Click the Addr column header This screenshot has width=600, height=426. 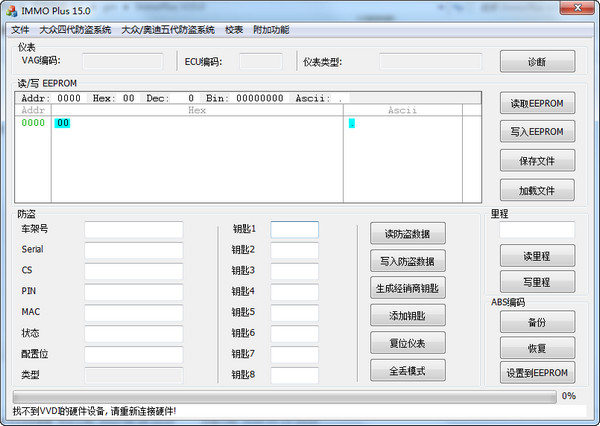point(33,110)
